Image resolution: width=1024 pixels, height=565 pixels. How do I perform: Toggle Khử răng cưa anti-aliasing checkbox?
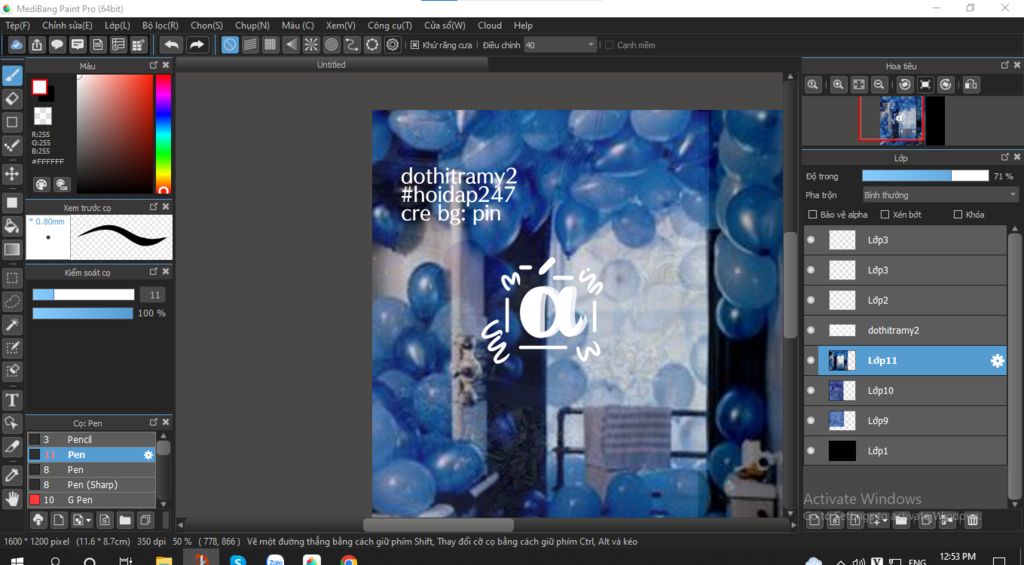coord(415,45)
